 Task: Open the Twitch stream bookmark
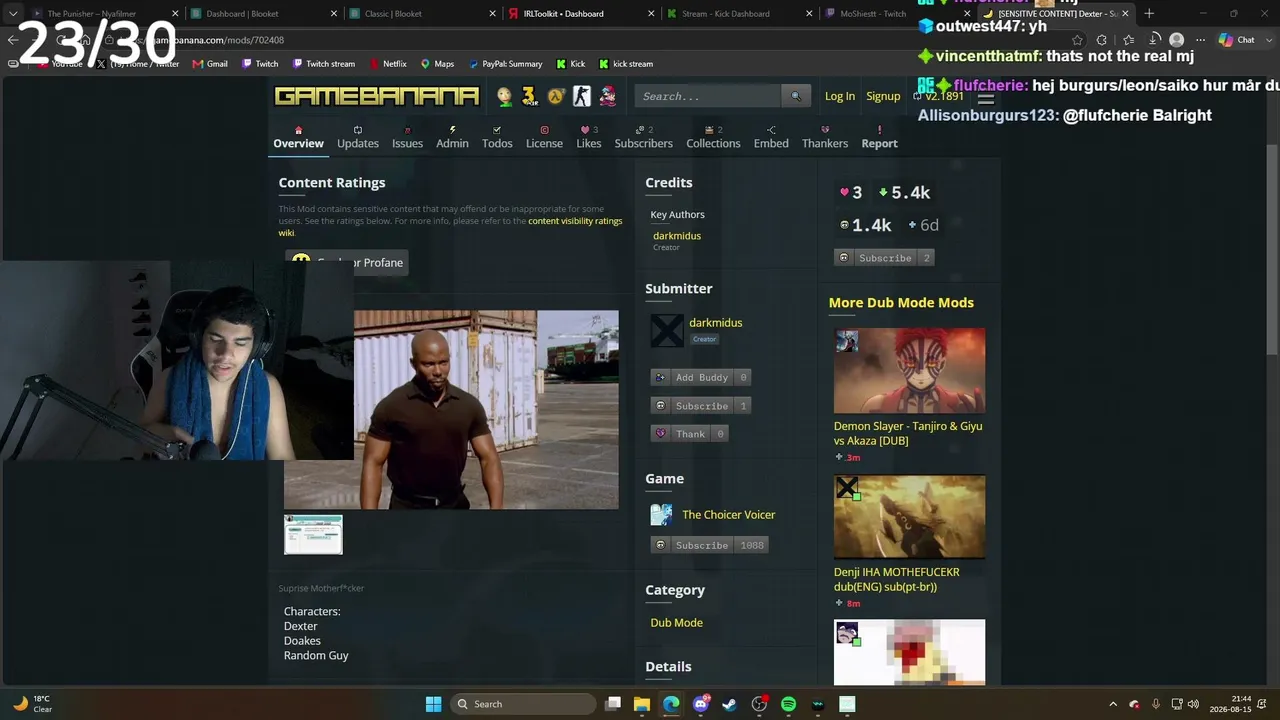pos(323,64)
